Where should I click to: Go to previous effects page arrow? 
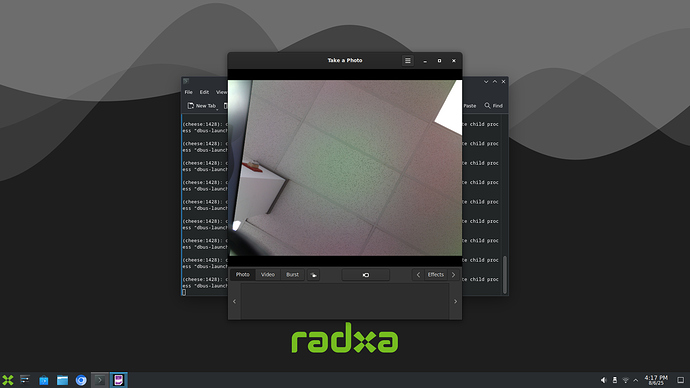click(418, 275)
